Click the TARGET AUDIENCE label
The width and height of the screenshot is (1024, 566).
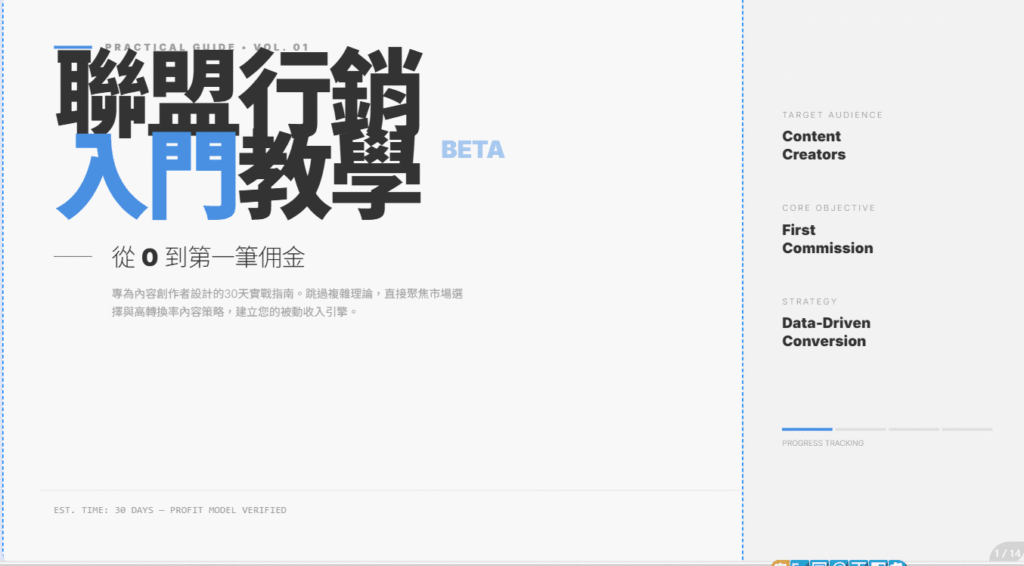832,115
